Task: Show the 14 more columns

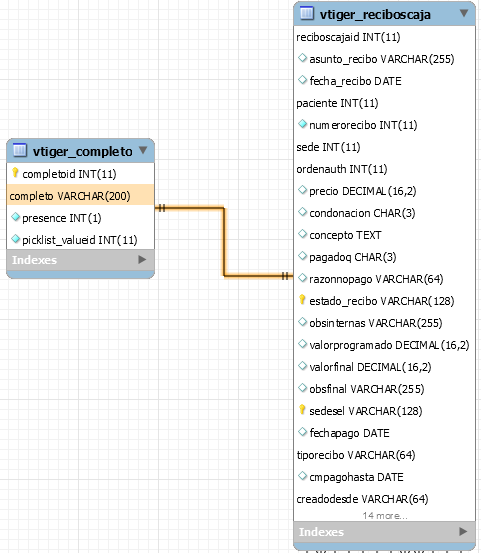Action: point(385,516)
